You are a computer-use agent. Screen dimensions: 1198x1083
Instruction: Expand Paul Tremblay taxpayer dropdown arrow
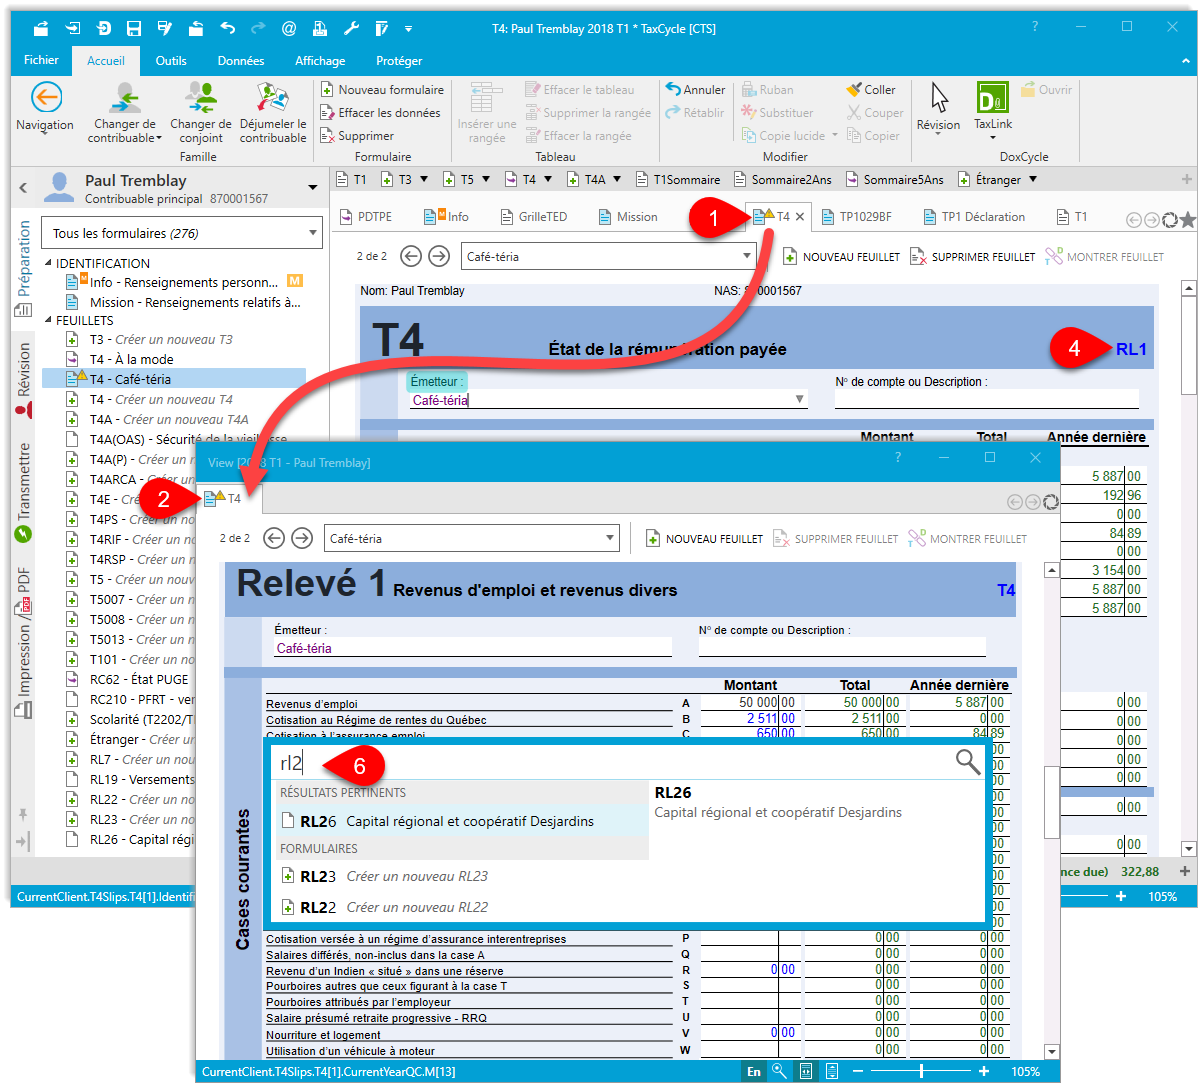312,187
